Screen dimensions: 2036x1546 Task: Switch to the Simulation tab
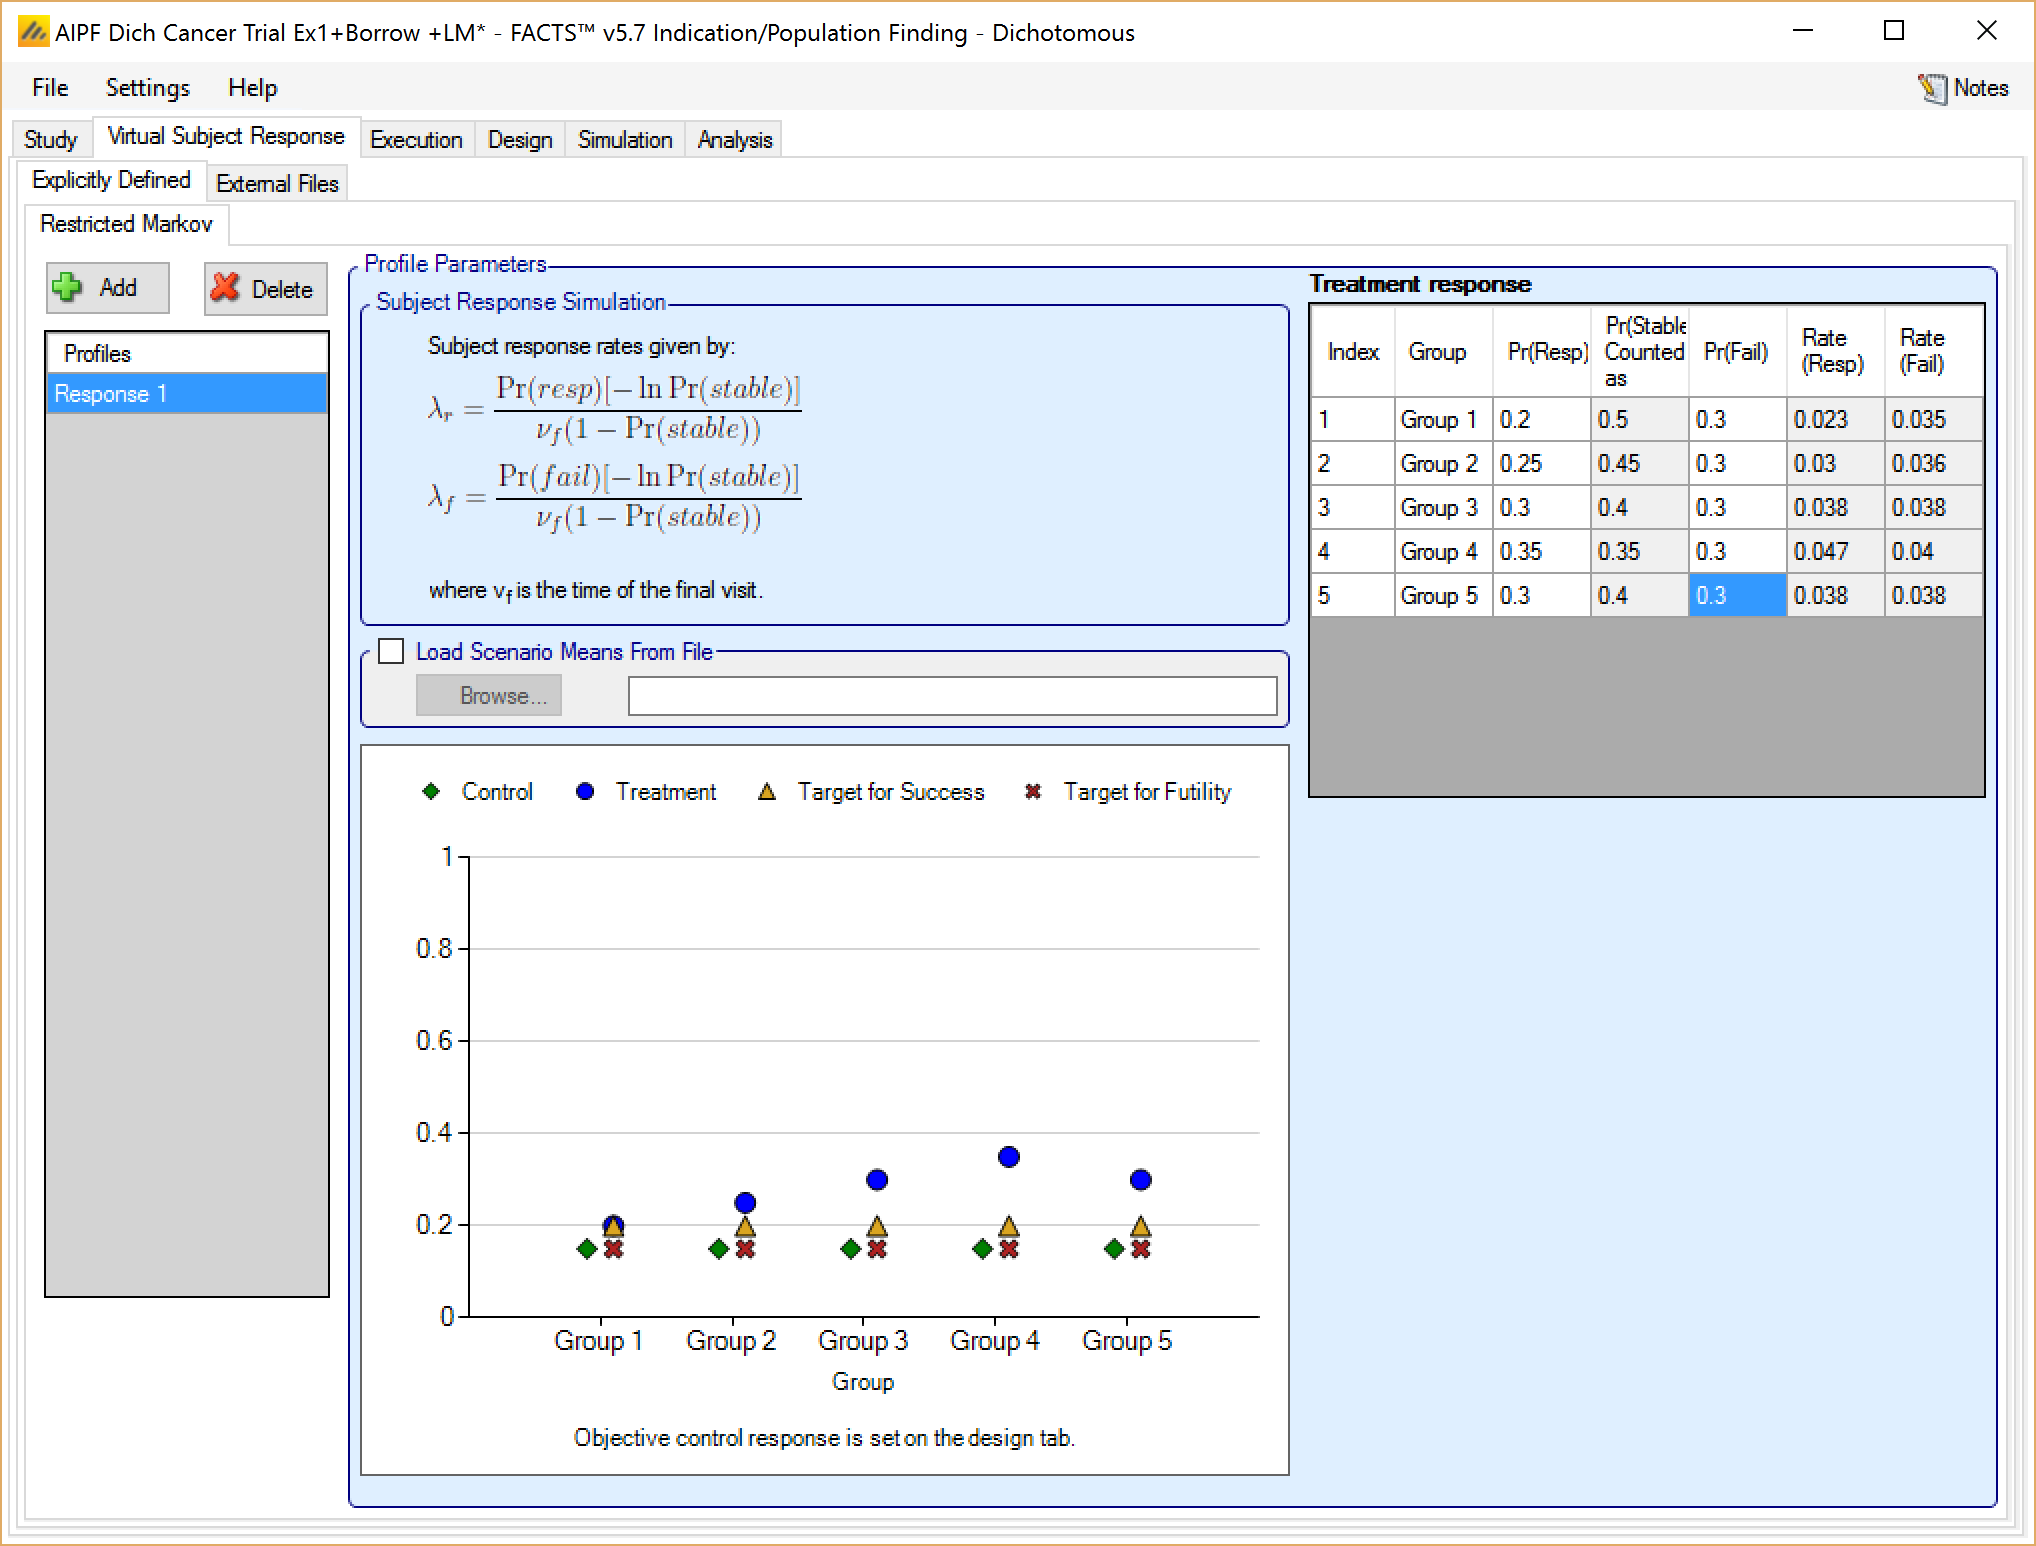tap(624, 140)
